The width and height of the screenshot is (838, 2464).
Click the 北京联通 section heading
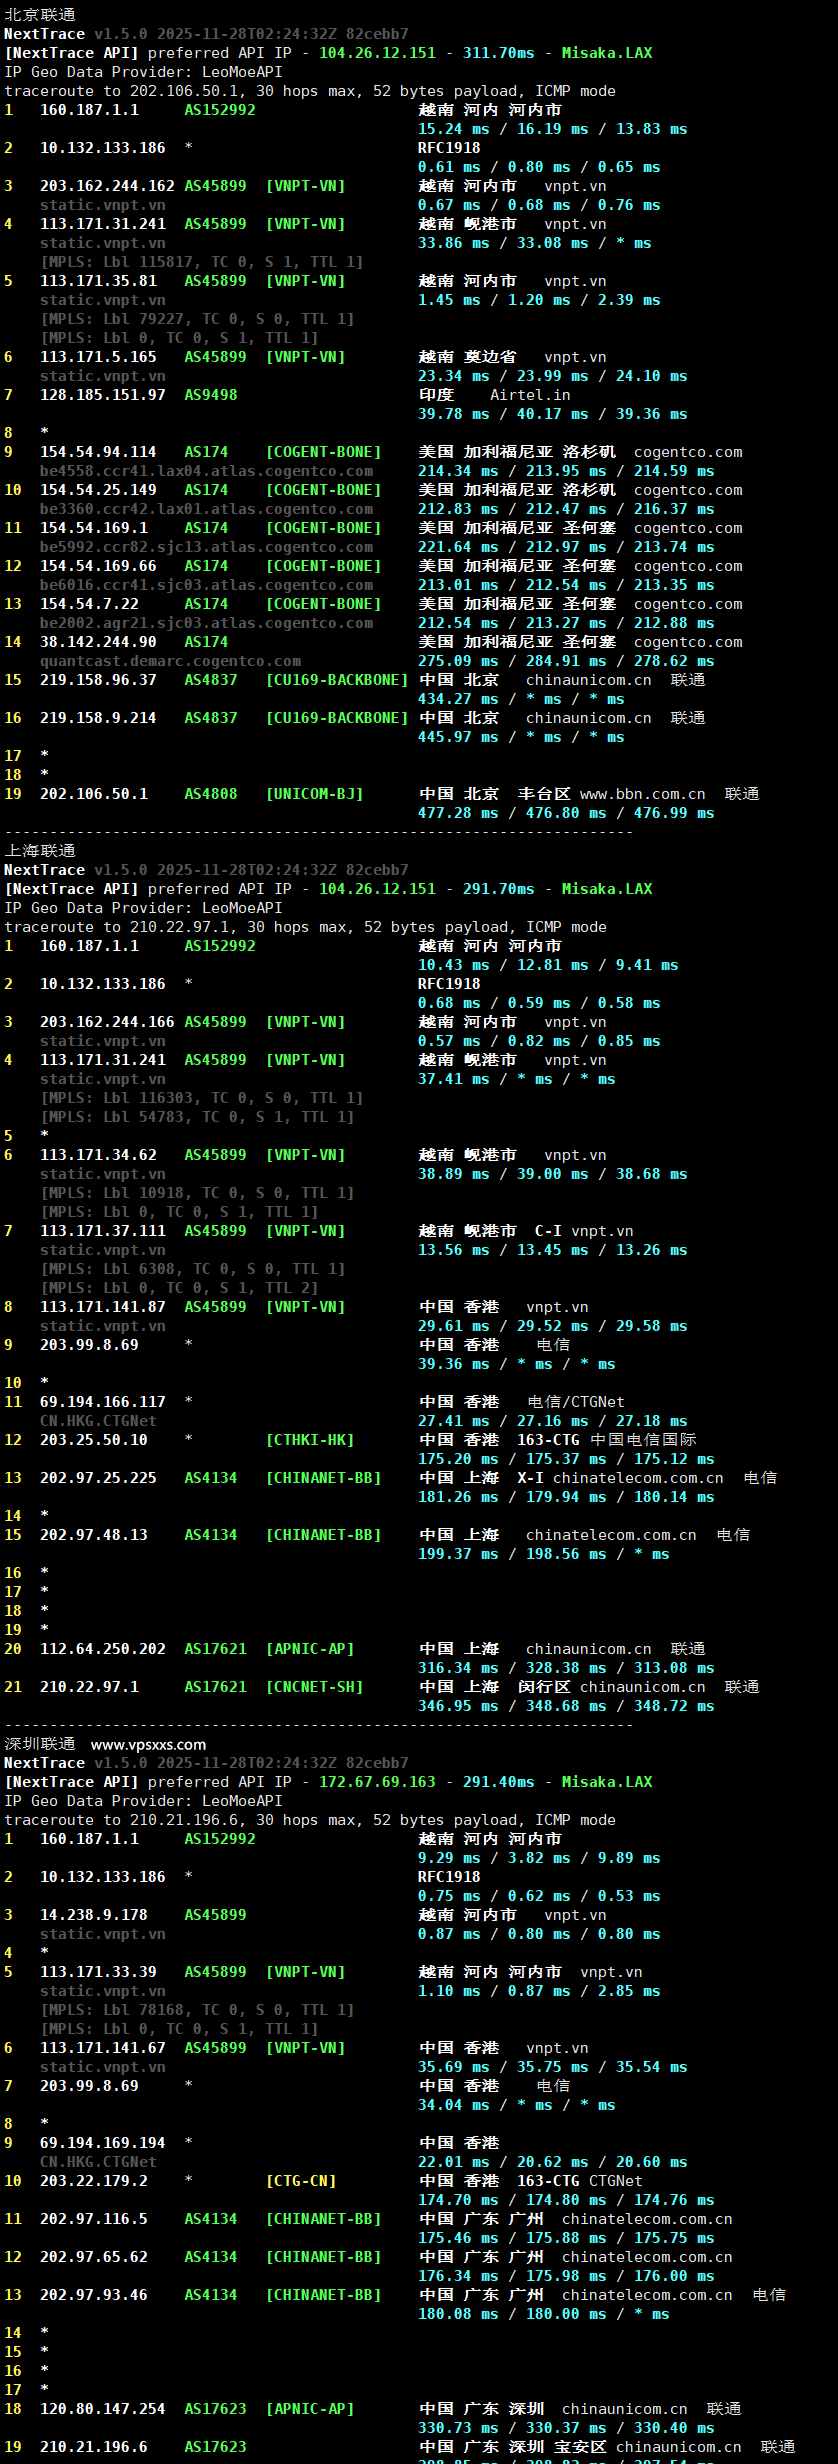[x=40, y=15]
